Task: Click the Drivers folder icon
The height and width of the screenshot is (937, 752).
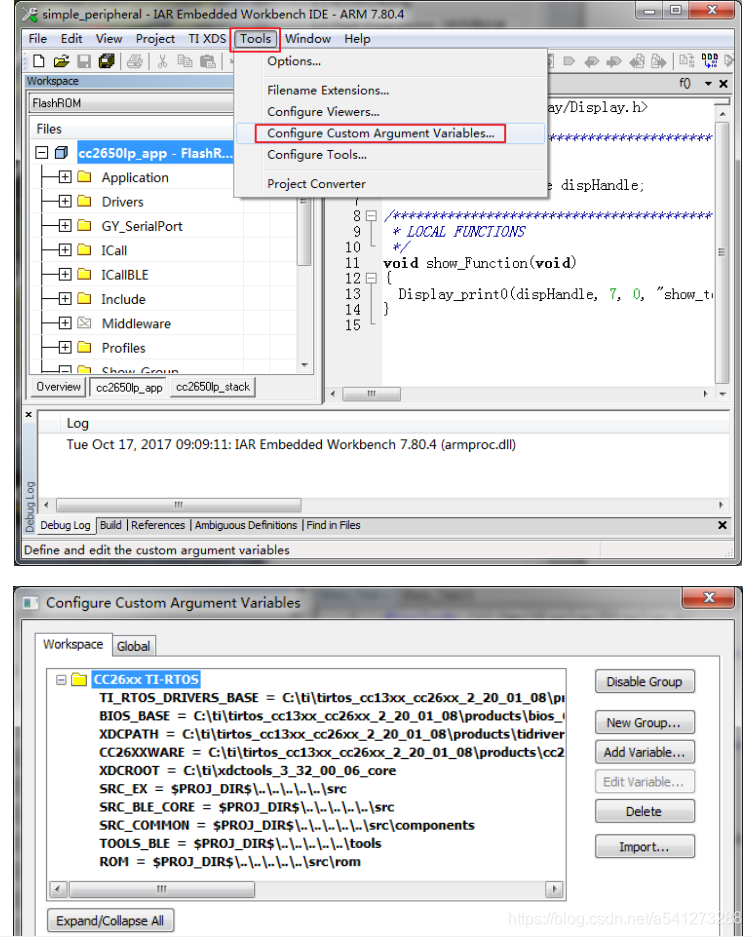Action: coord(84,201)
